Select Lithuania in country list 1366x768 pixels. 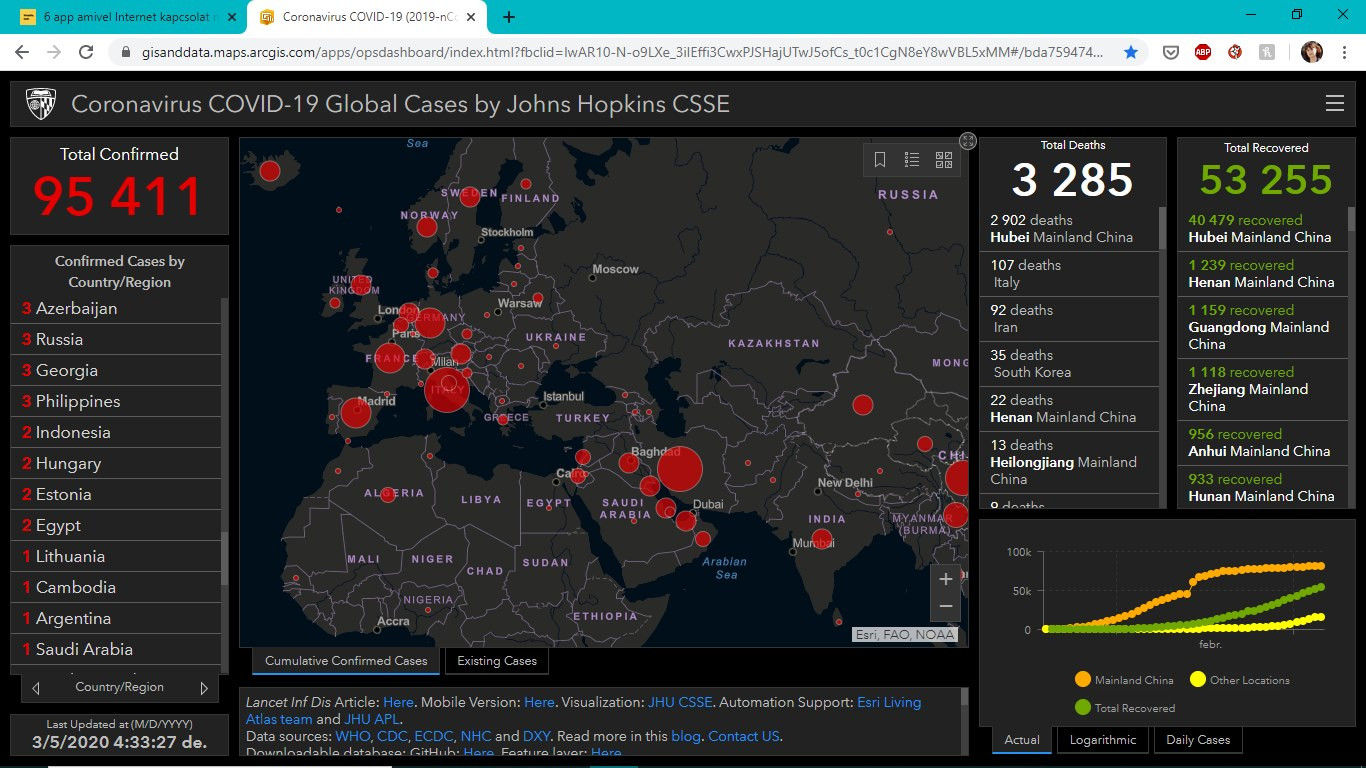(x=116, y=556)
